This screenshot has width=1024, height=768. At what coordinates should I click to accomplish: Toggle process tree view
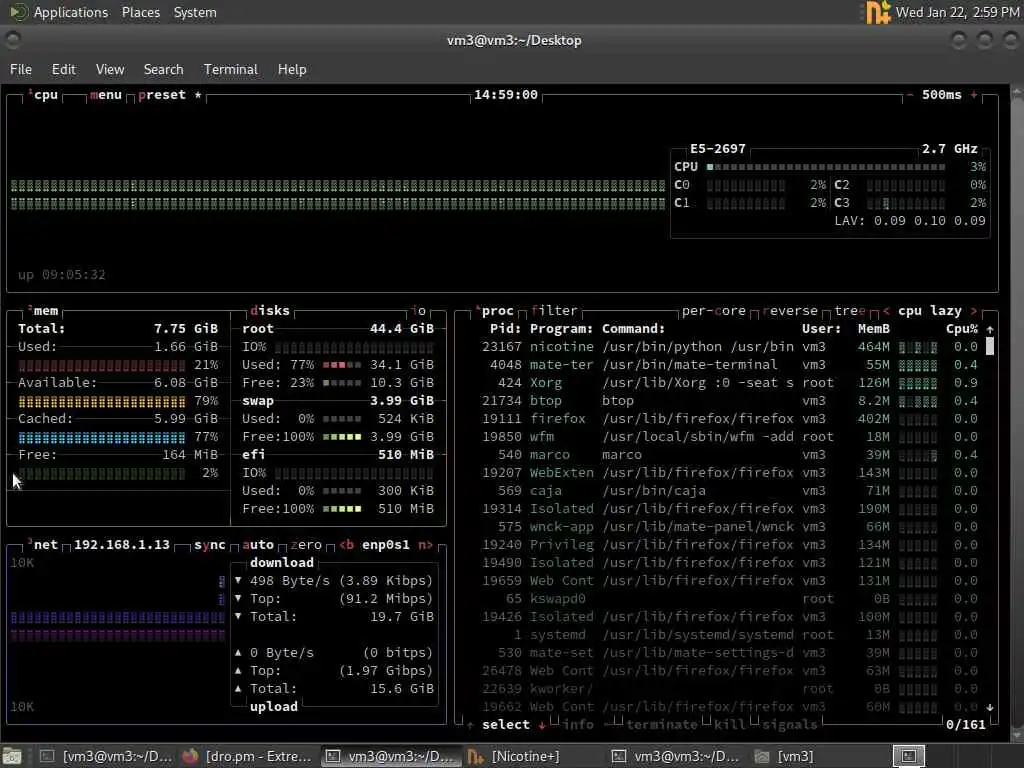click(850, 311)
